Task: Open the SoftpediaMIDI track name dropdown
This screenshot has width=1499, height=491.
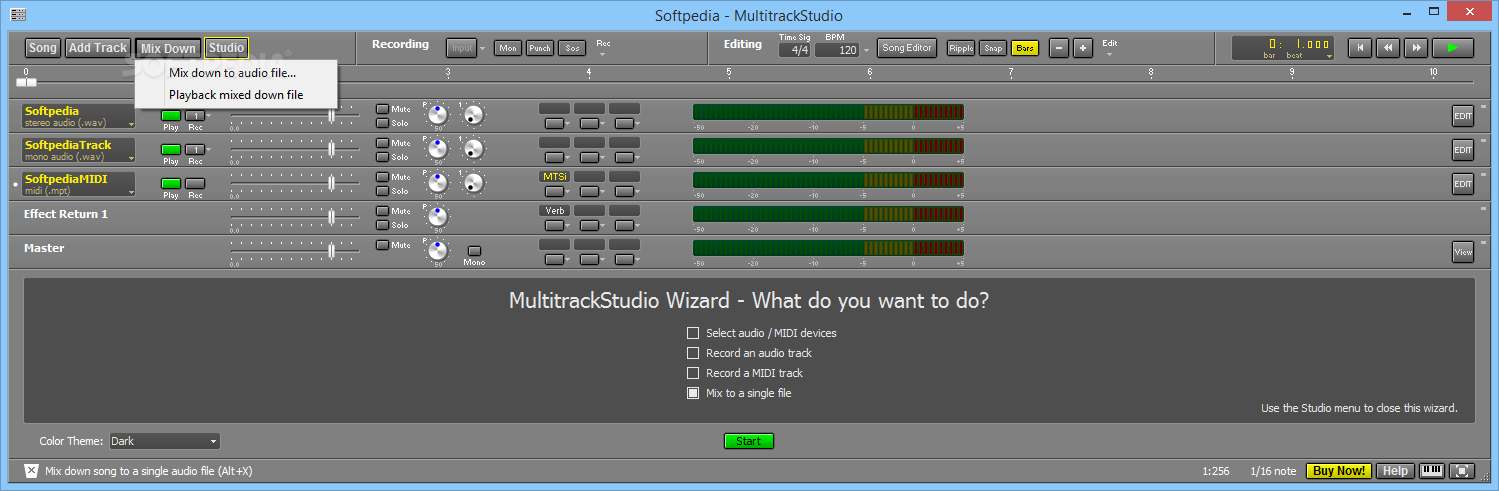Action: (x=131, y=192)
